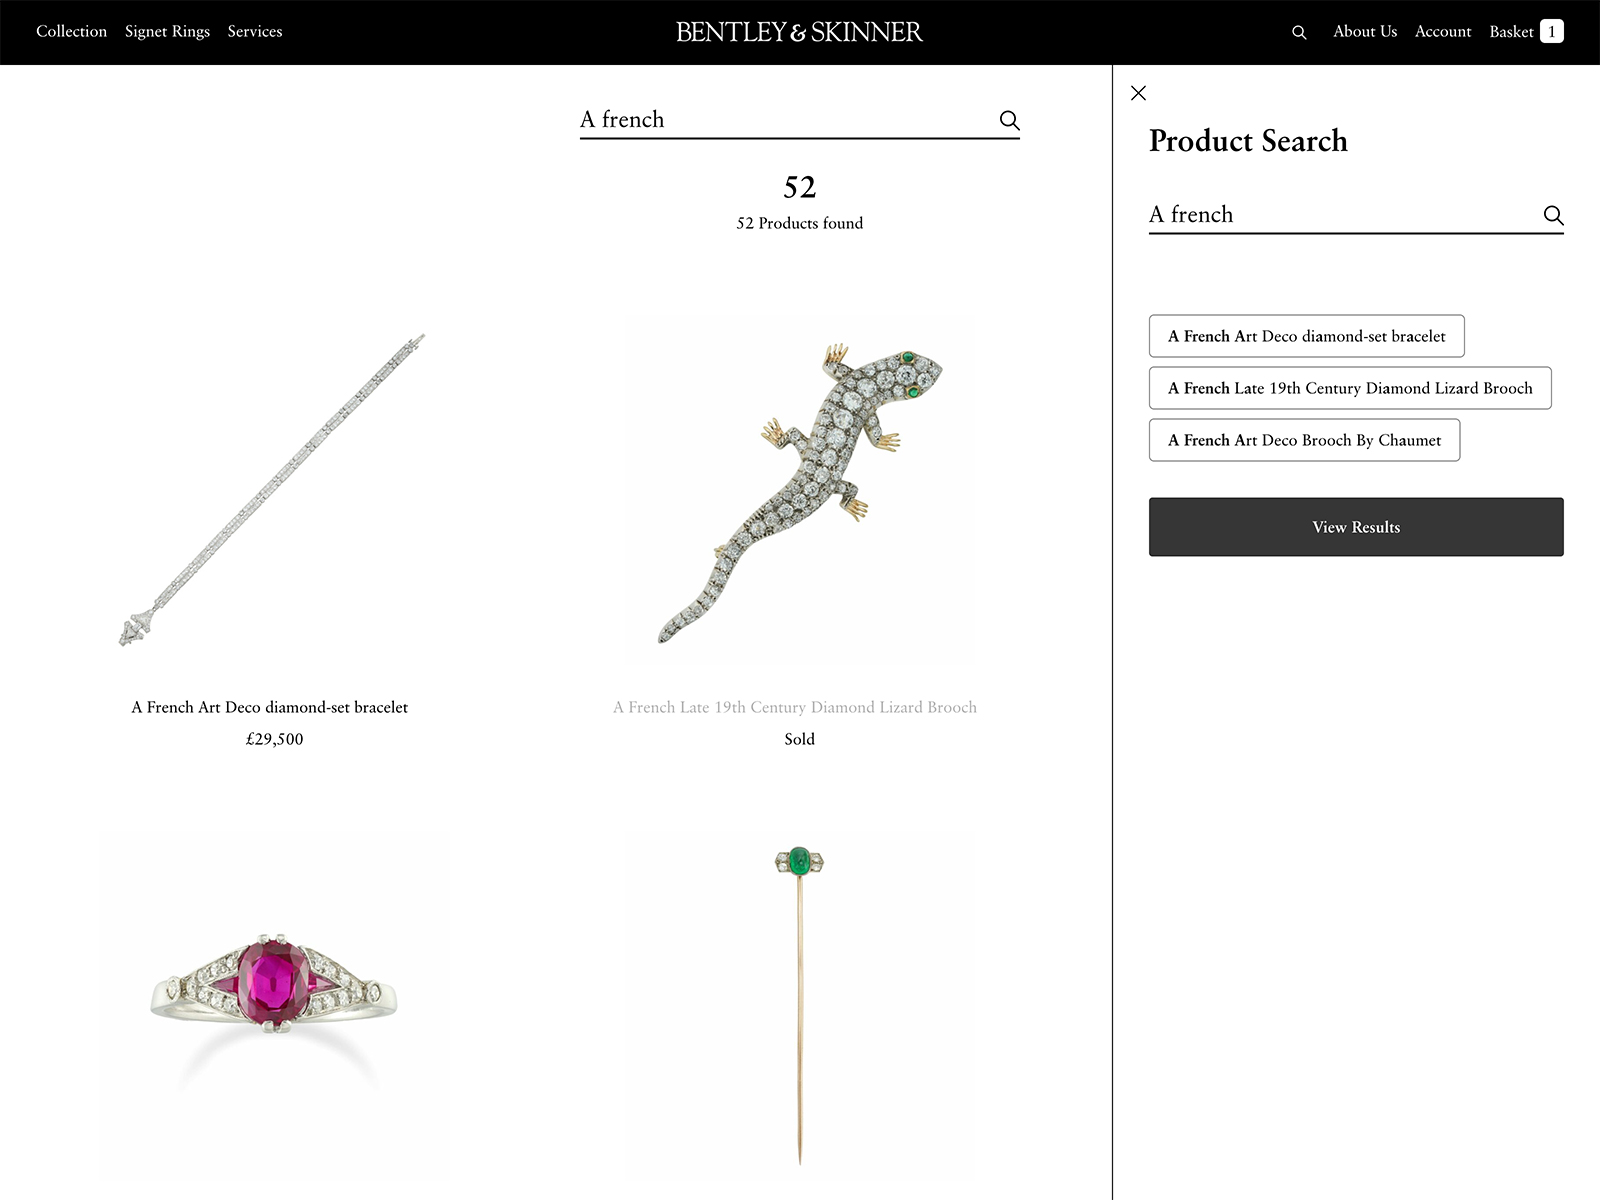Click the View Results button
This screenshot has height=1200, width=1600.
coord(1355,526)
